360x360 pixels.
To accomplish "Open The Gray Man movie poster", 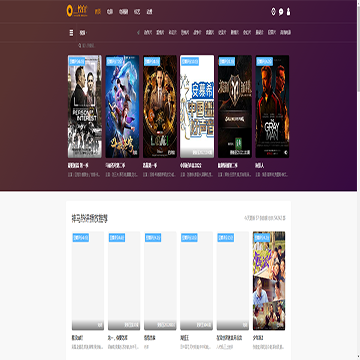I will coord(272,106).
